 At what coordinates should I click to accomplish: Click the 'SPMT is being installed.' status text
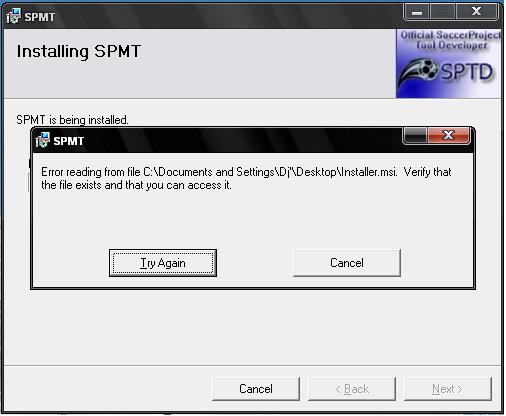click(x=72, y=119)
